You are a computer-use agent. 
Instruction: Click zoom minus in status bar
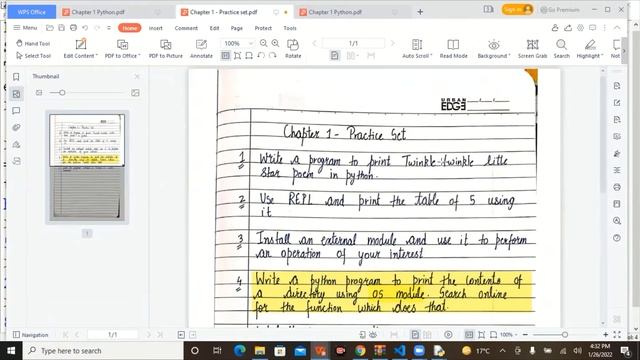[x=526, y=335]
